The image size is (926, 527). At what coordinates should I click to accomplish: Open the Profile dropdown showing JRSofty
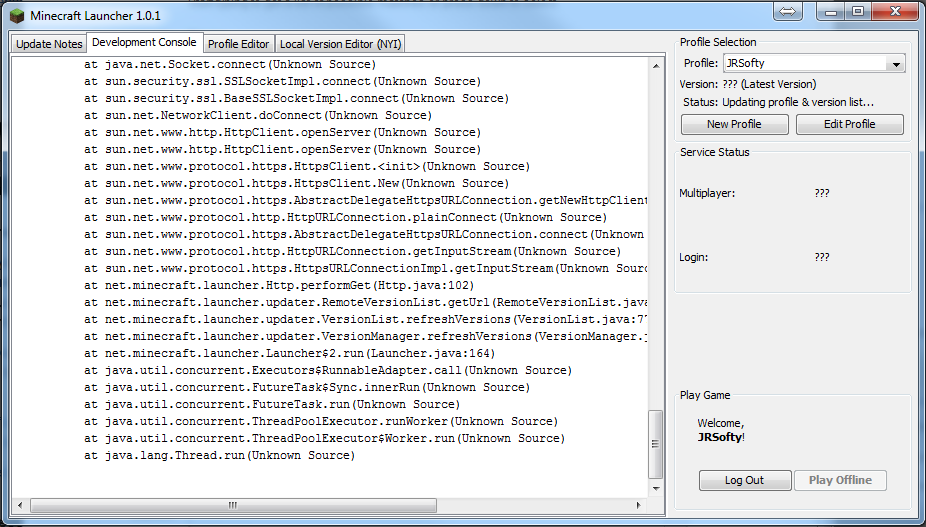[x=814, y=63]
